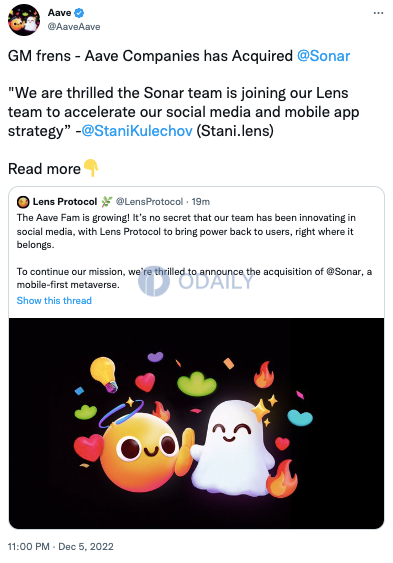This screenshot has width=393, height=563.
Task: Click the blue verified badge beside Aave
Action: (79, 13)
